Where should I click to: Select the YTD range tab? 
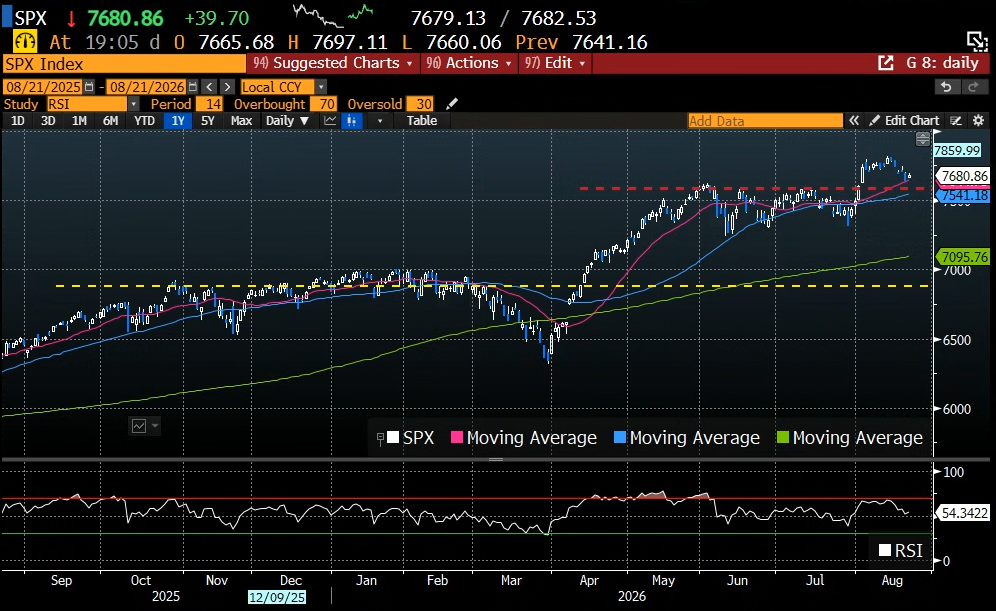point(144,121)
